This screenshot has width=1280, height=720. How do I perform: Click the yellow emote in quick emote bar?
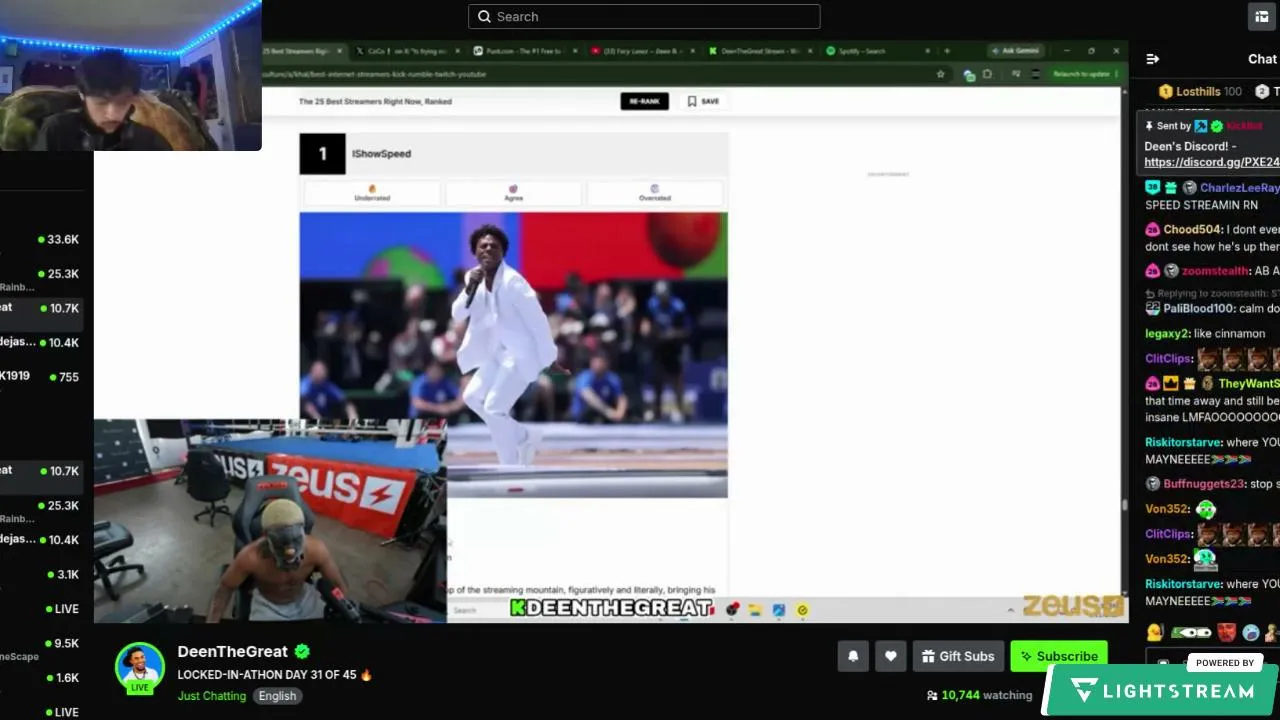[x=1155, y=632]
